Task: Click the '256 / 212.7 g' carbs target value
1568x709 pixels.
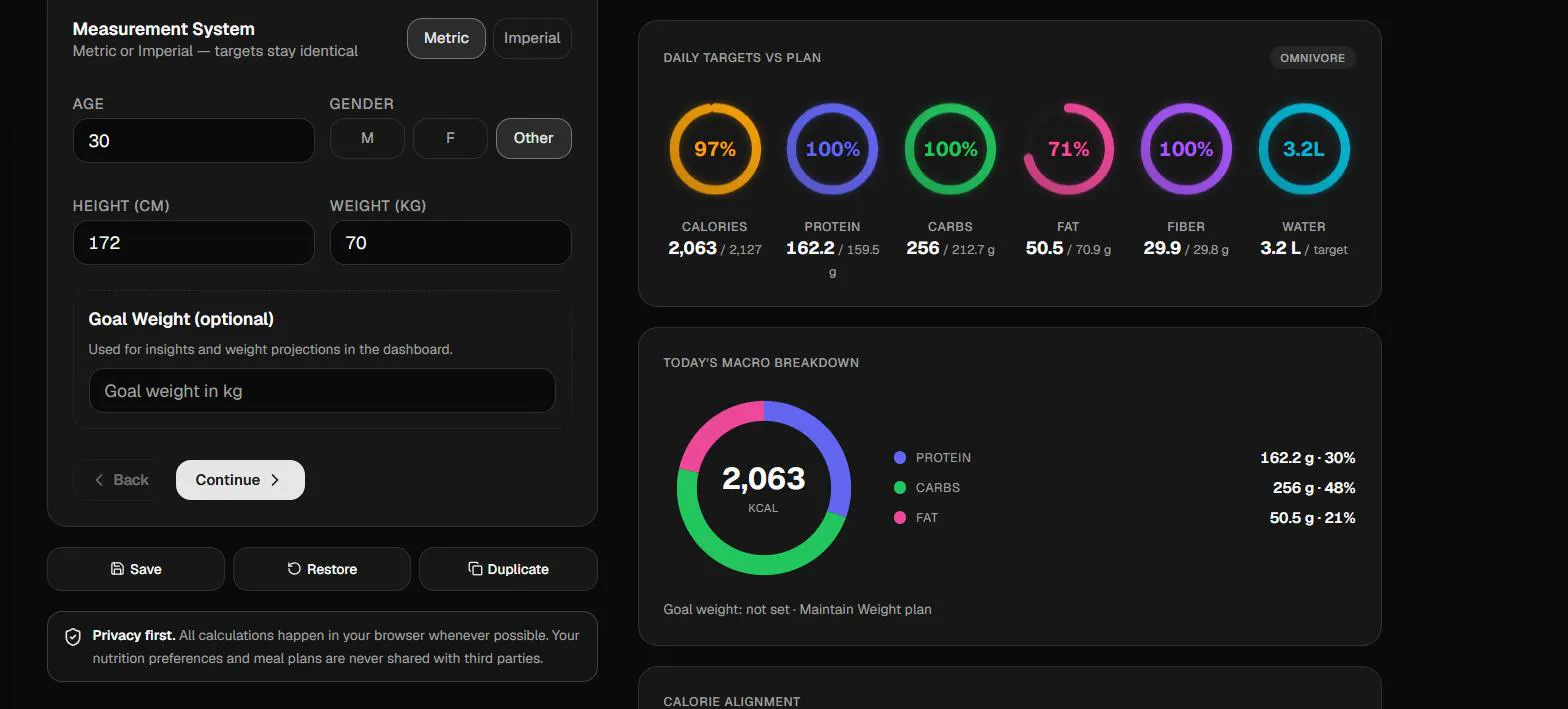Action: [950, 248]
